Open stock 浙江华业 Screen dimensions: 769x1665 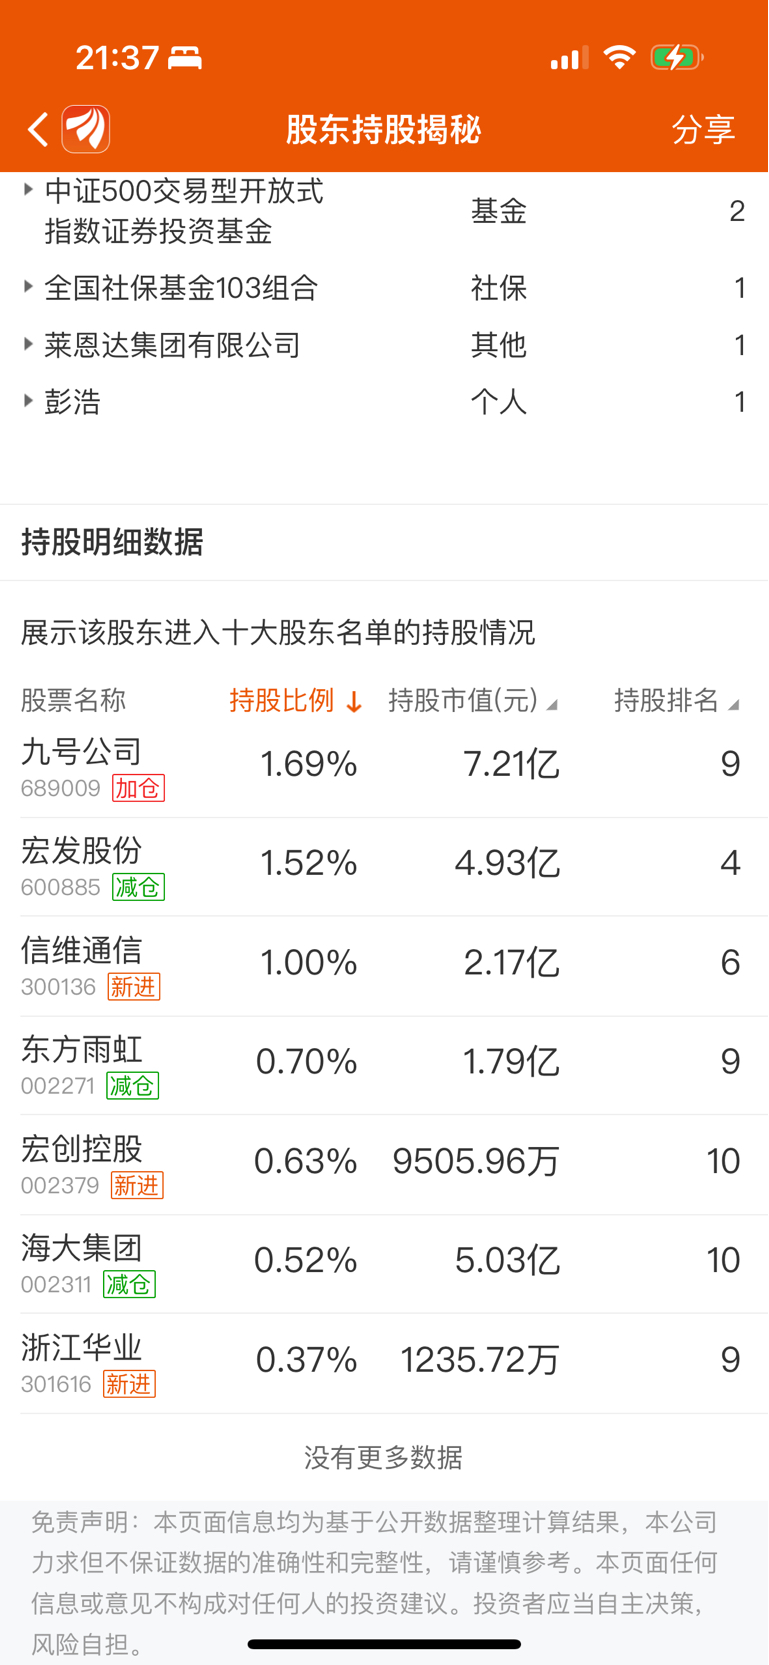(81, 1347)
